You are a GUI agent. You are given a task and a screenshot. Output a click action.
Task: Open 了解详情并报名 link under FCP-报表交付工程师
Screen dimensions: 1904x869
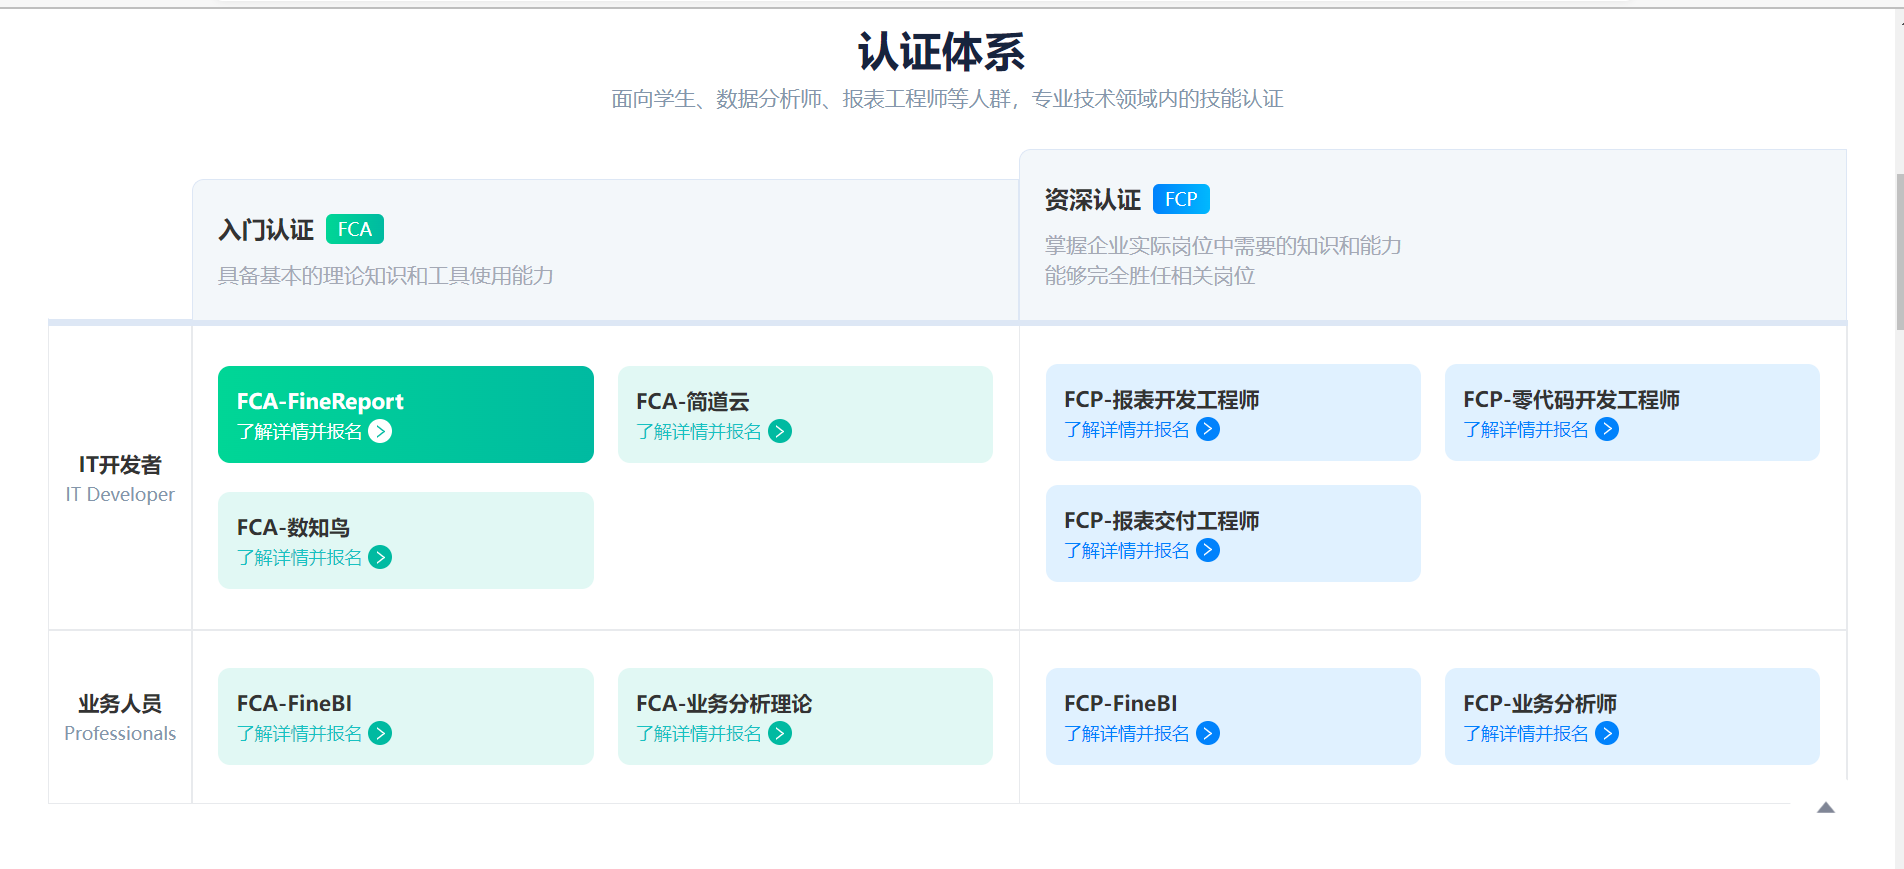1127,550
